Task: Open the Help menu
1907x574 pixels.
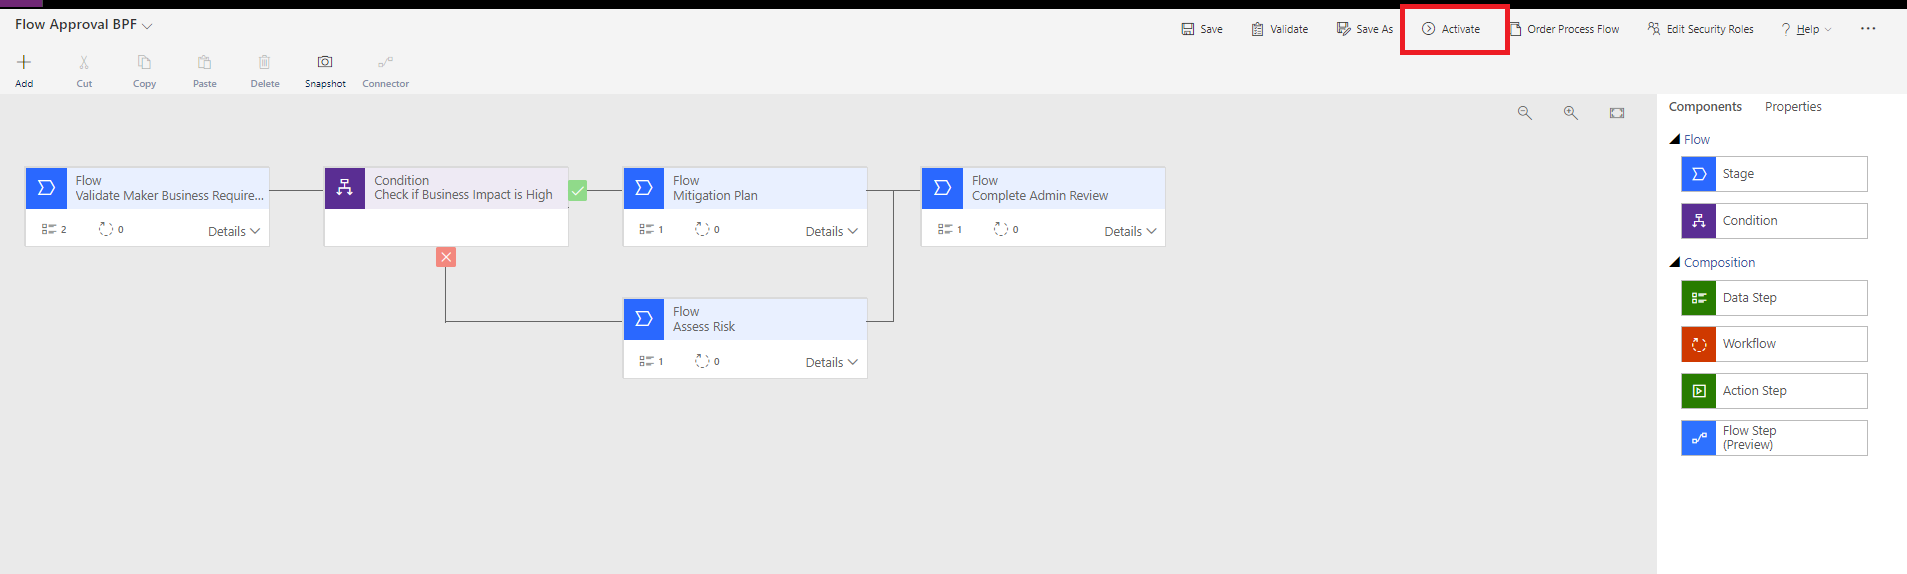Action: 1806,29
